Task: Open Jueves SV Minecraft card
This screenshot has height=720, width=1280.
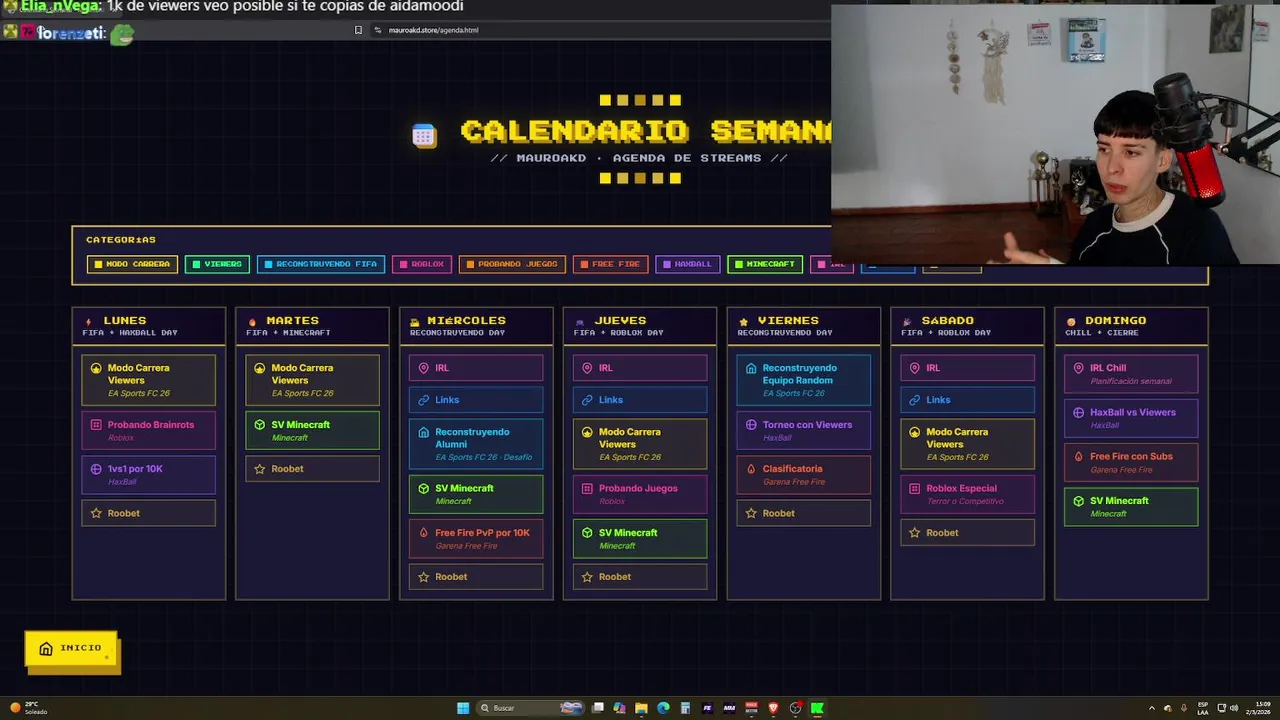Action: click(x=640, y=538)
